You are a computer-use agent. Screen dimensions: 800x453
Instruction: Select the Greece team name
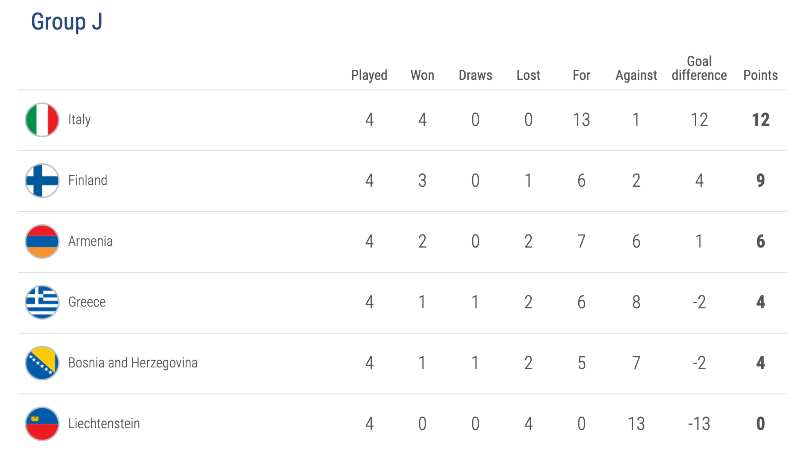pyautogui.click(x=86, y=302)
